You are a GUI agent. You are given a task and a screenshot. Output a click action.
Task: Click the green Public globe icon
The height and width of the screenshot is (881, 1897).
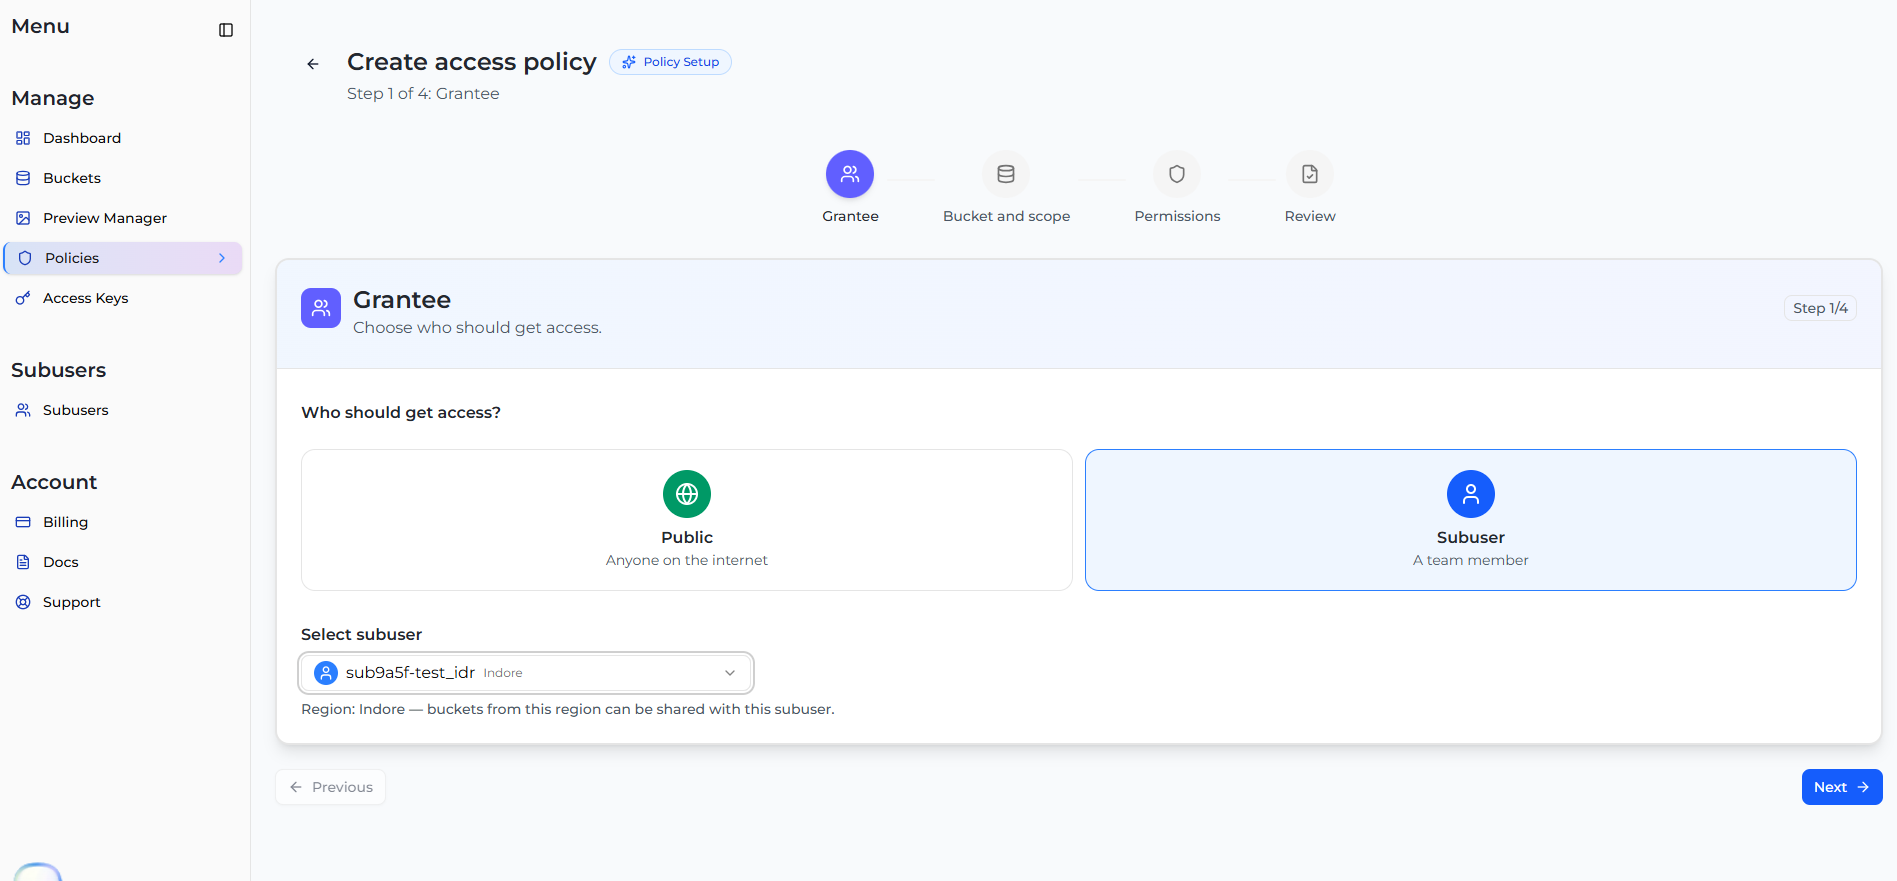(x=687, y=494)
